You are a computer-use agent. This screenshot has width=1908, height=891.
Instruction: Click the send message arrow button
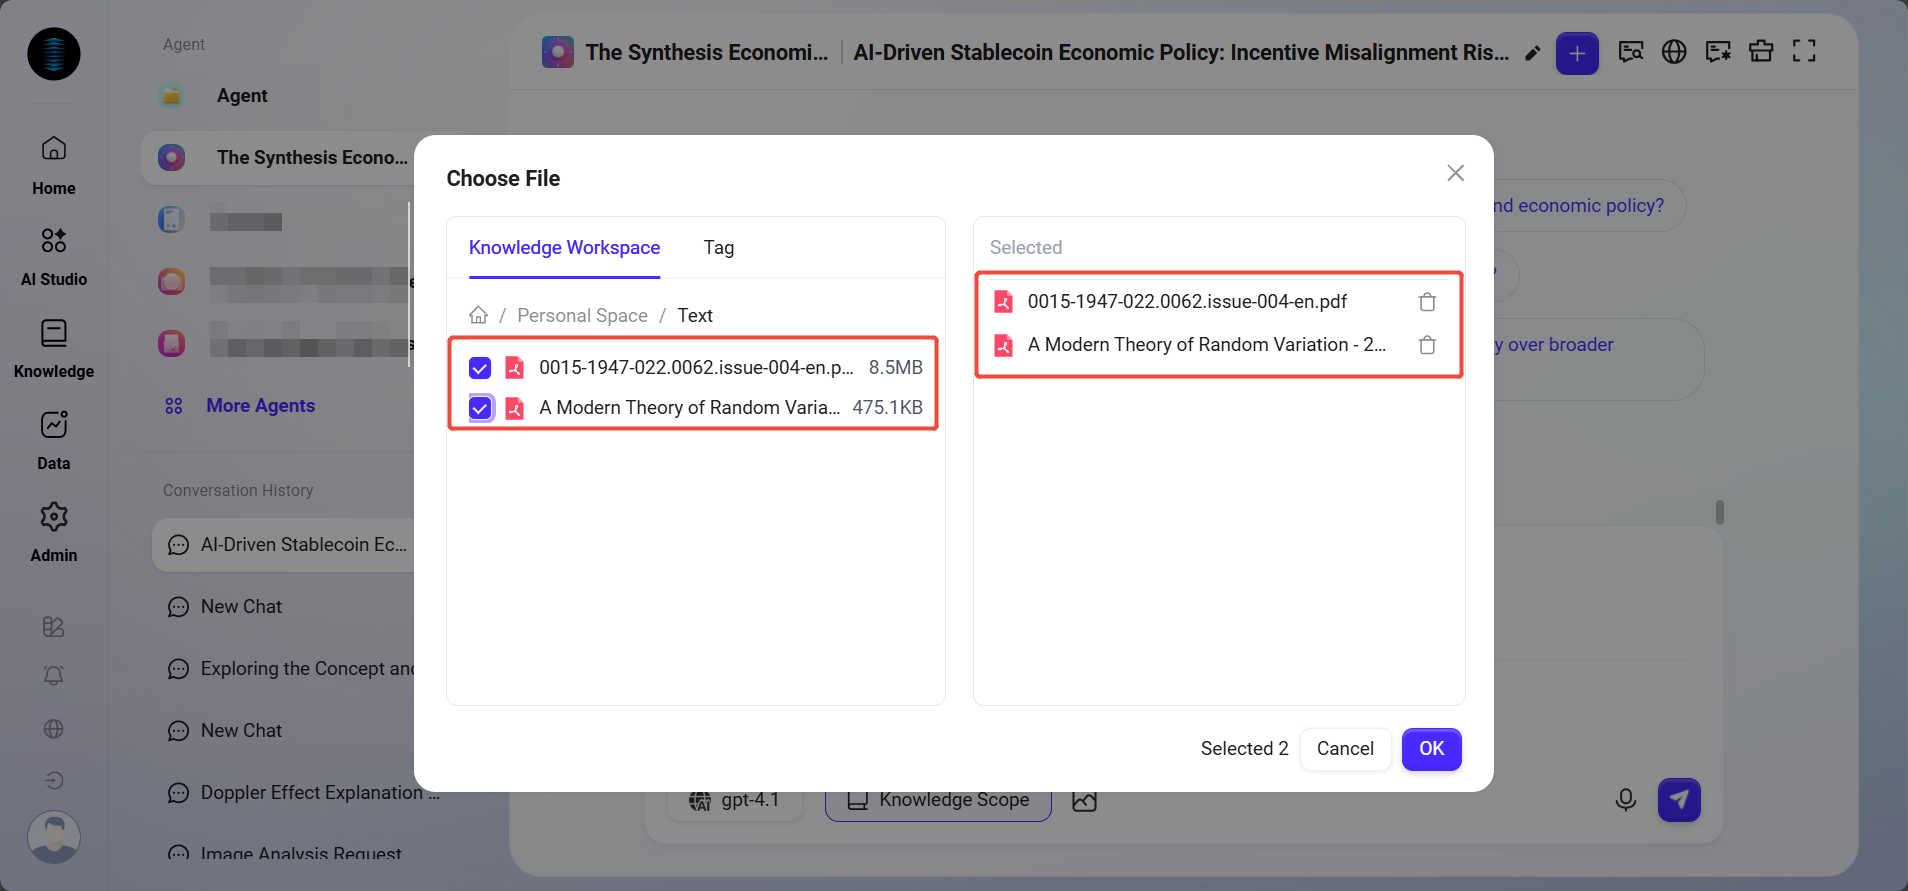tap(1679, 800)
